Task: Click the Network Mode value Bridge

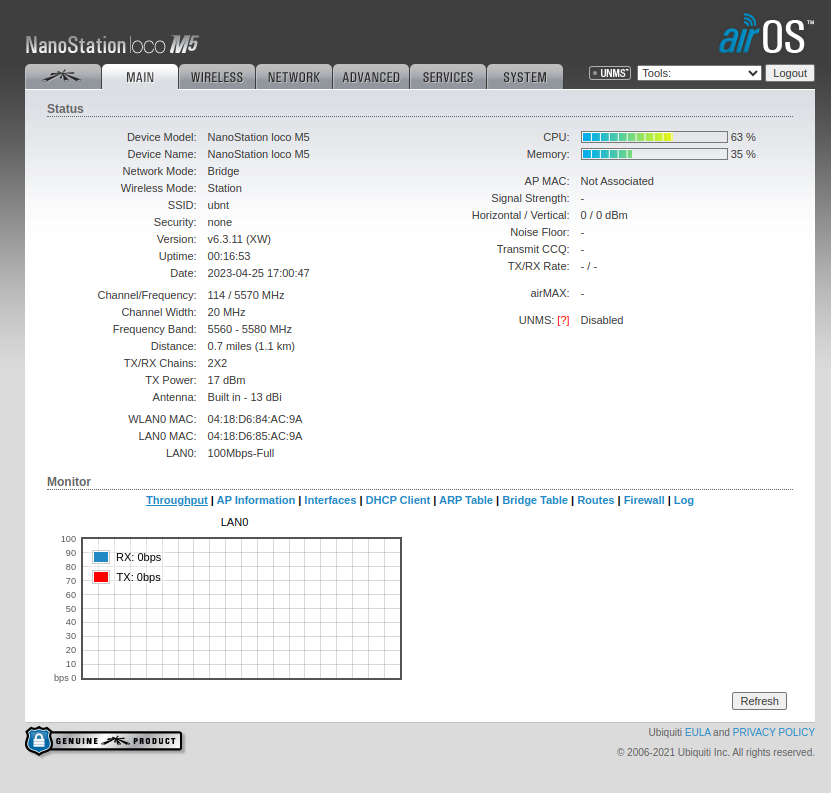Action: pyautogui.click(x=223, y=171)
